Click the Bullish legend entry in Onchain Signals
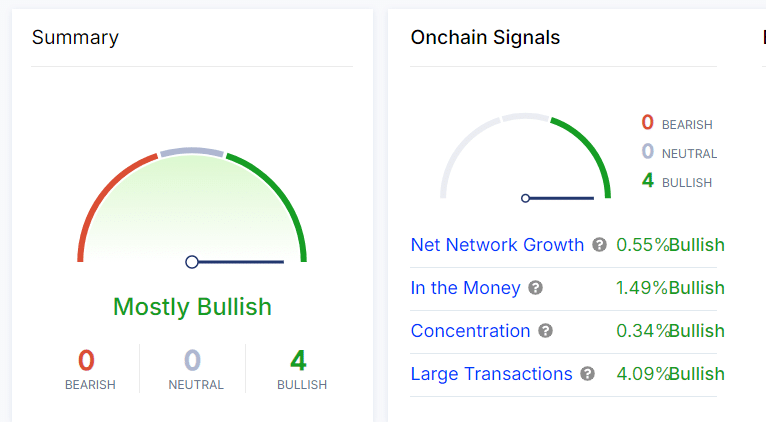Viewport: 766px width, 422px height. [678, 182]
